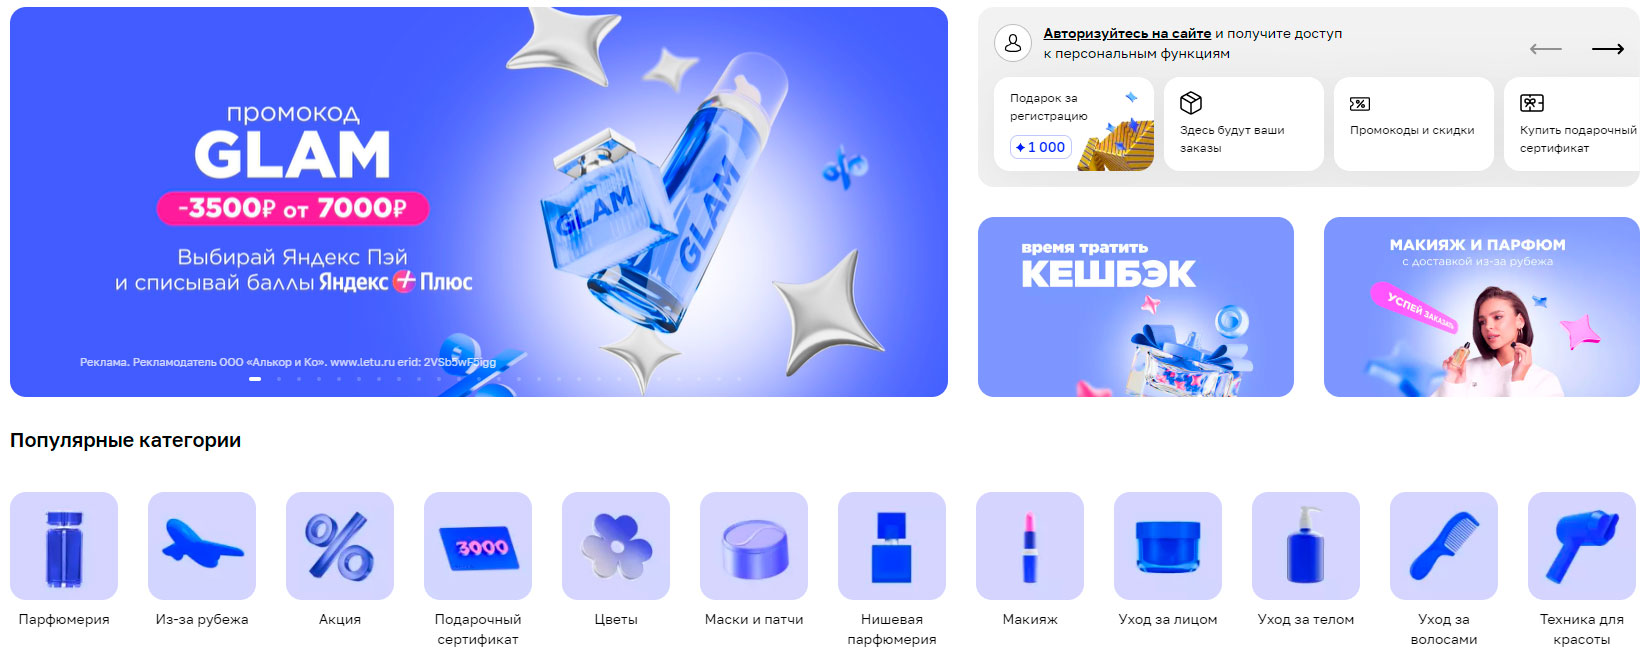Open the Акция percent icon

tap(340, 546)
